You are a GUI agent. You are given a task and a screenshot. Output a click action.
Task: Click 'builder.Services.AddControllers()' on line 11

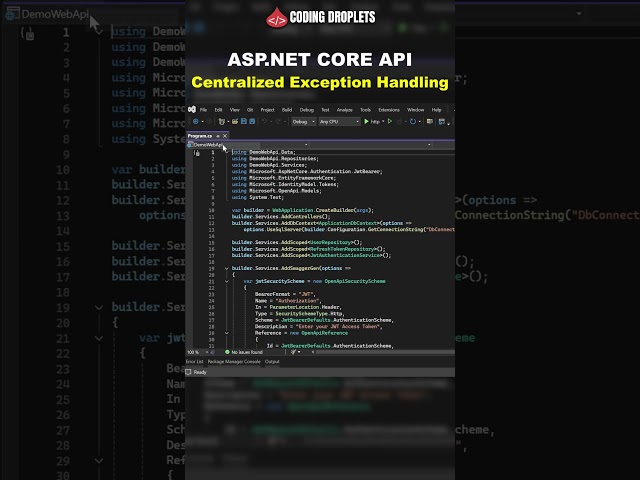[281, 216]
